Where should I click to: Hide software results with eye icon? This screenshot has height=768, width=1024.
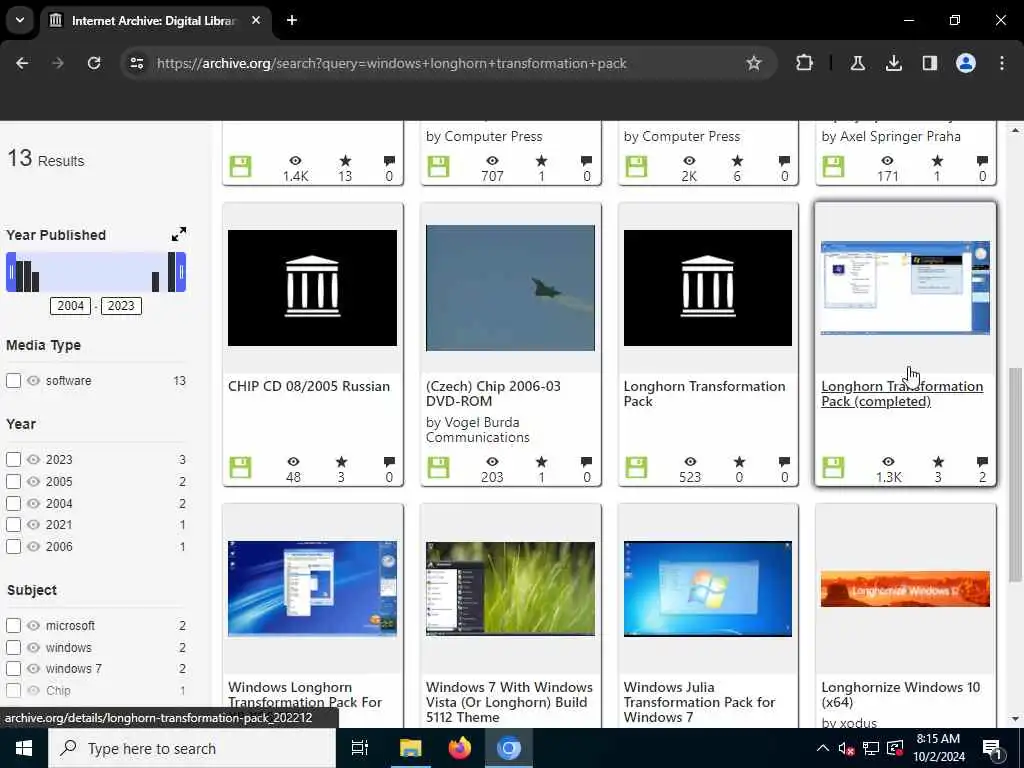click(x=33, y=381)
